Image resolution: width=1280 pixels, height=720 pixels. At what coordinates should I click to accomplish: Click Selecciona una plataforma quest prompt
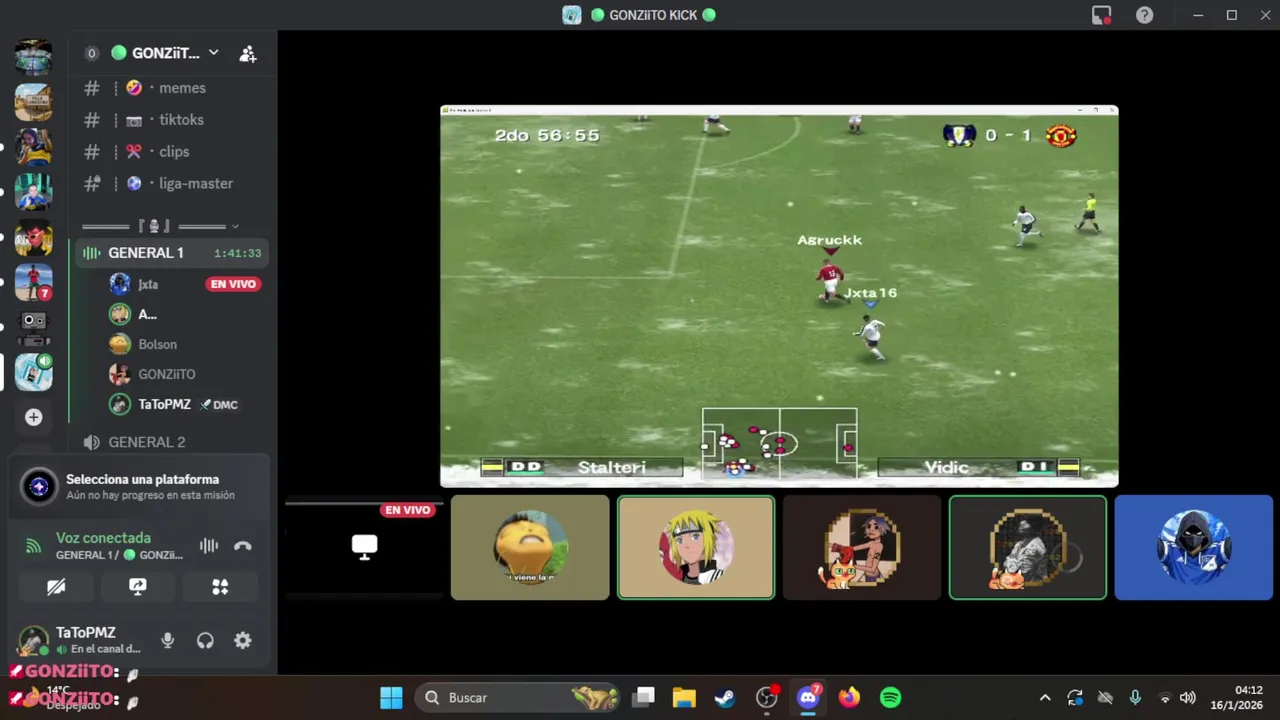[139, 486]
